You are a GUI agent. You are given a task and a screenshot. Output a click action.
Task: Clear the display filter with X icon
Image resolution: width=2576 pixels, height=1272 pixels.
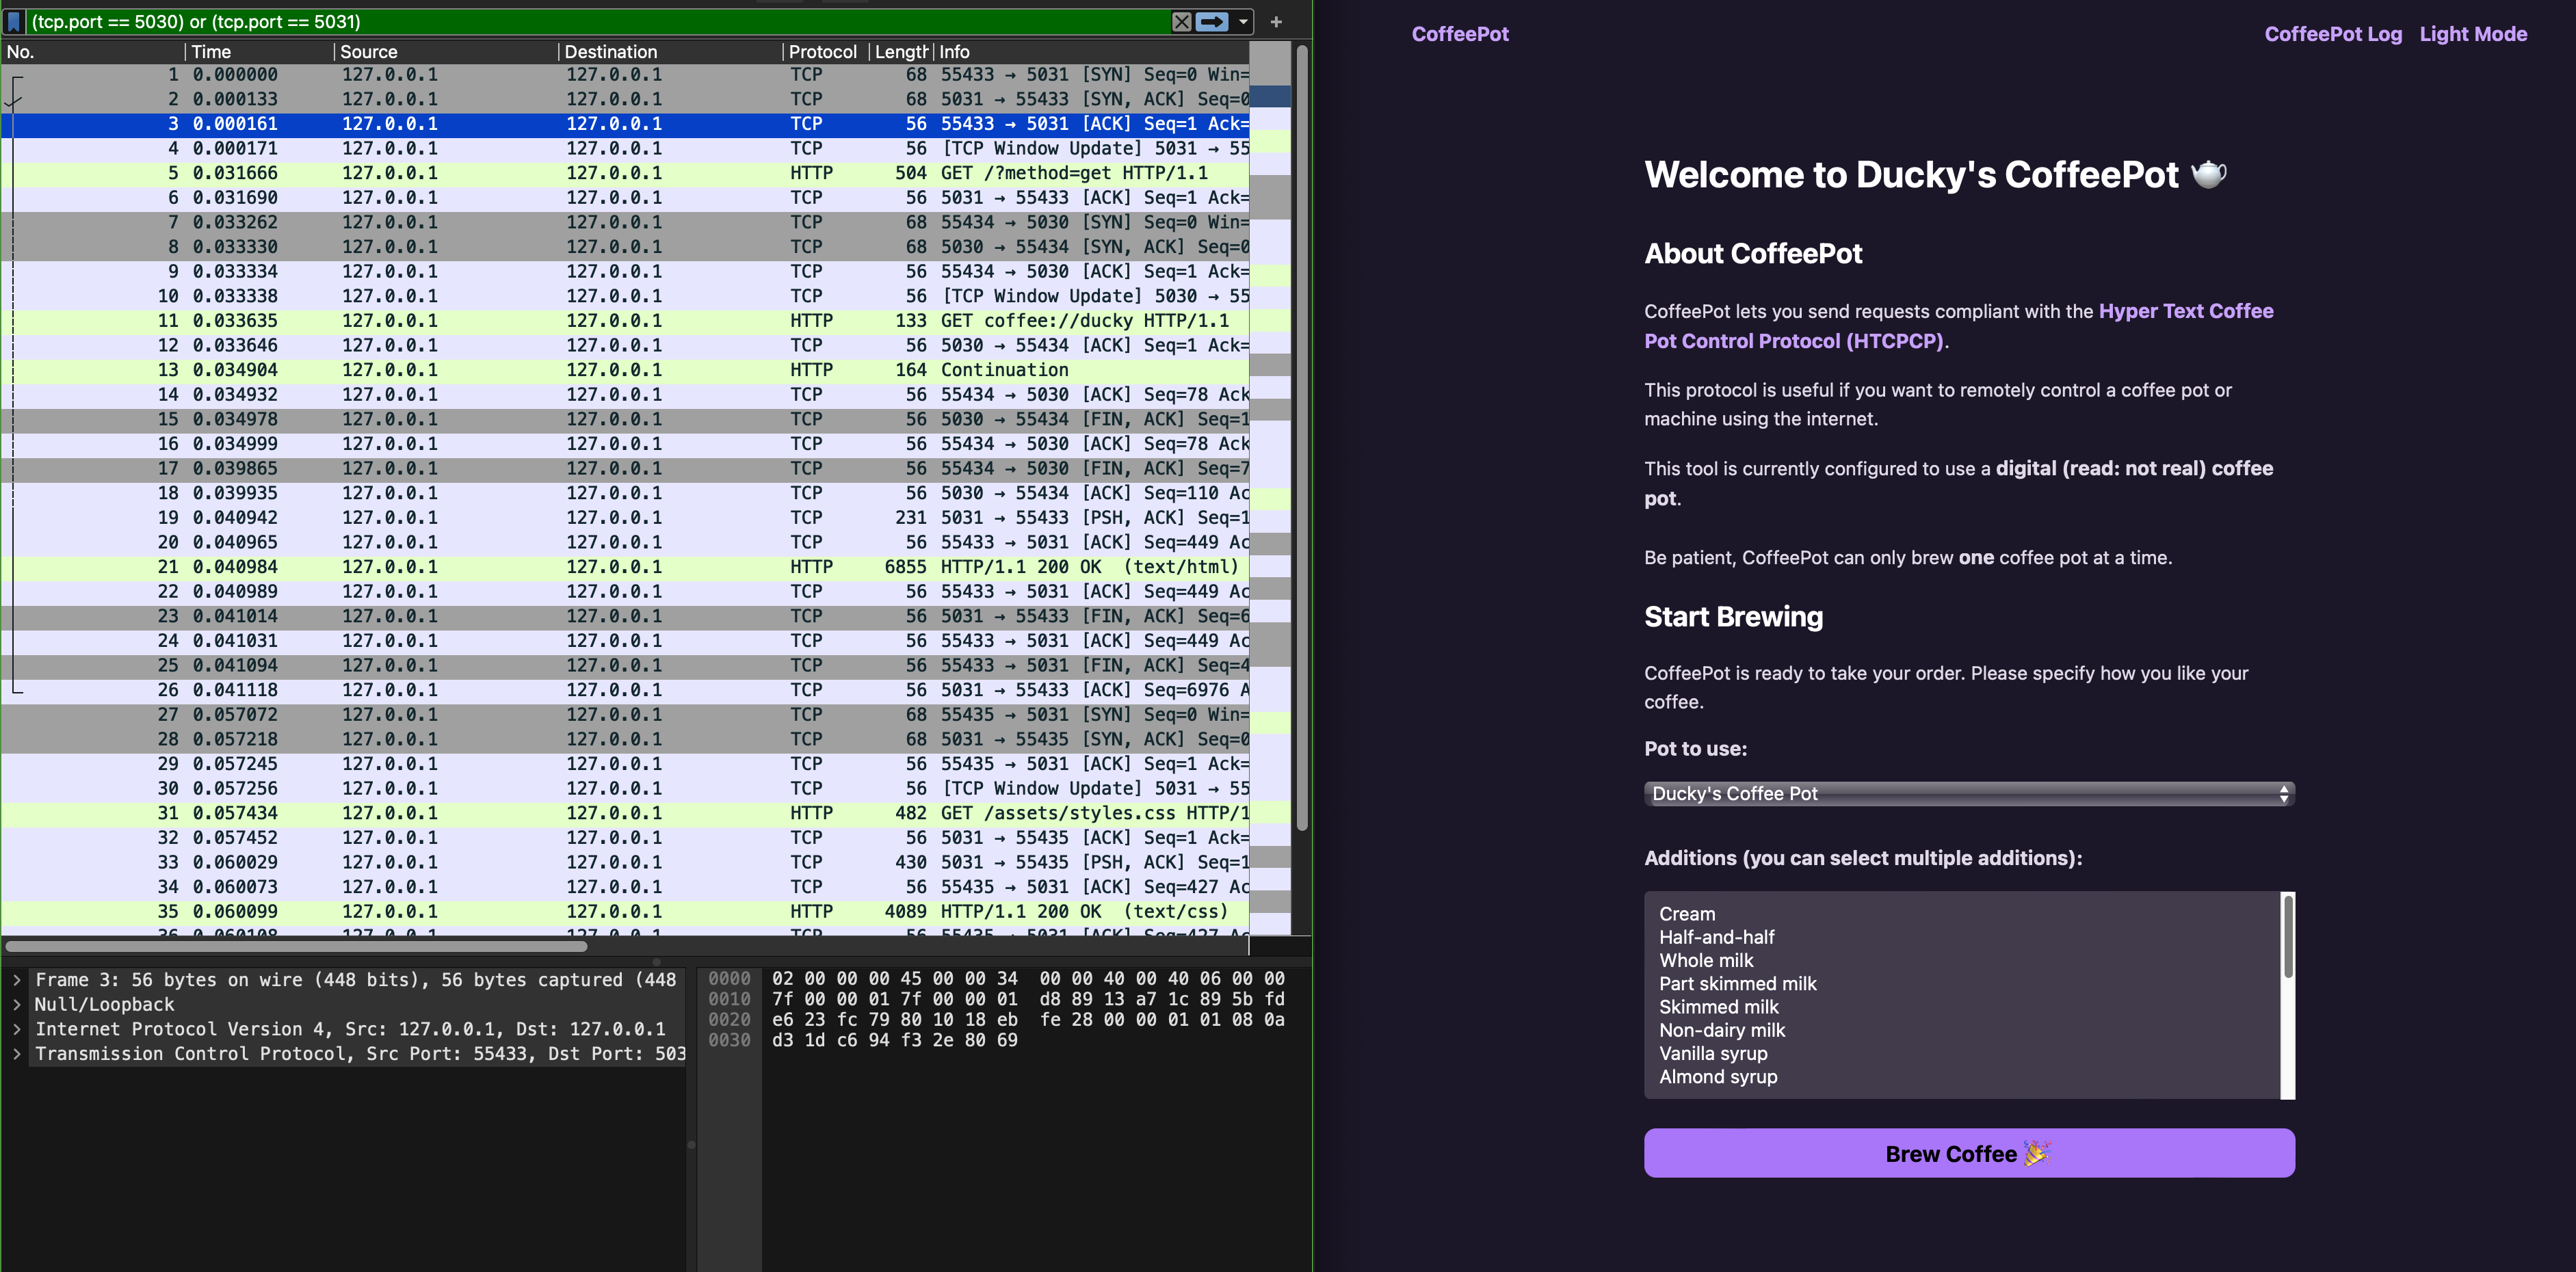click(x=1181, y=21)
